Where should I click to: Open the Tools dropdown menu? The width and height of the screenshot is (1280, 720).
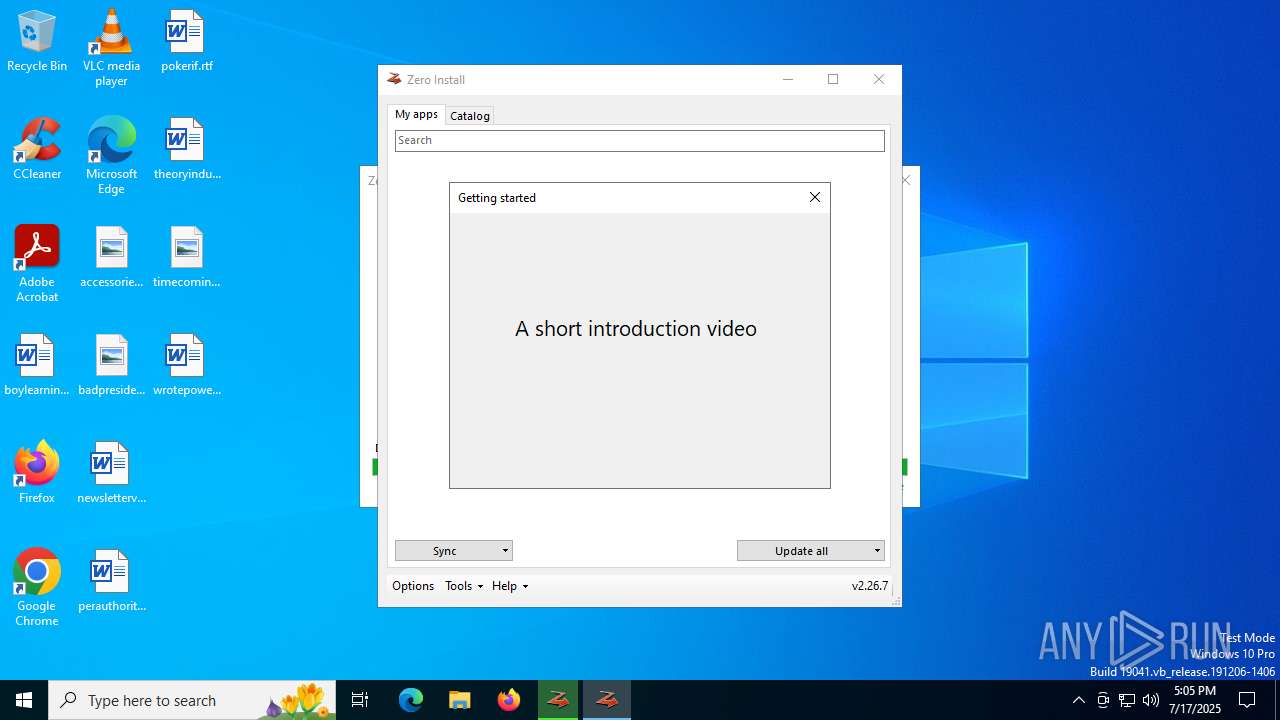point(464,586)
